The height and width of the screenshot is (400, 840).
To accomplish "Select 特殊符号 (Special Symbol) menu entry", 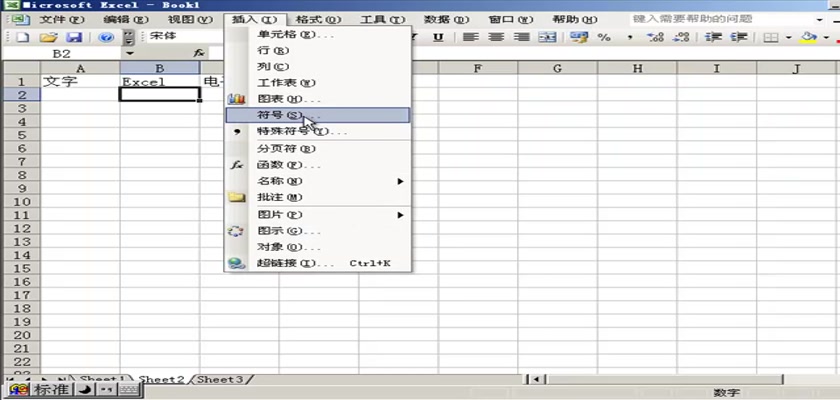I will pos(318,131).
